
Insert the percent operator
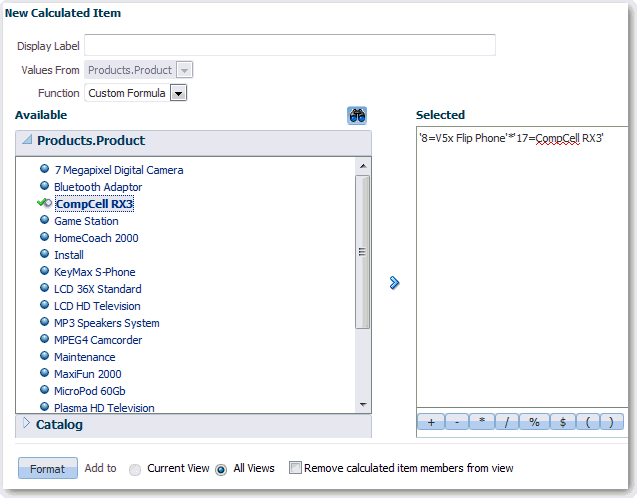tap(534, 422)
